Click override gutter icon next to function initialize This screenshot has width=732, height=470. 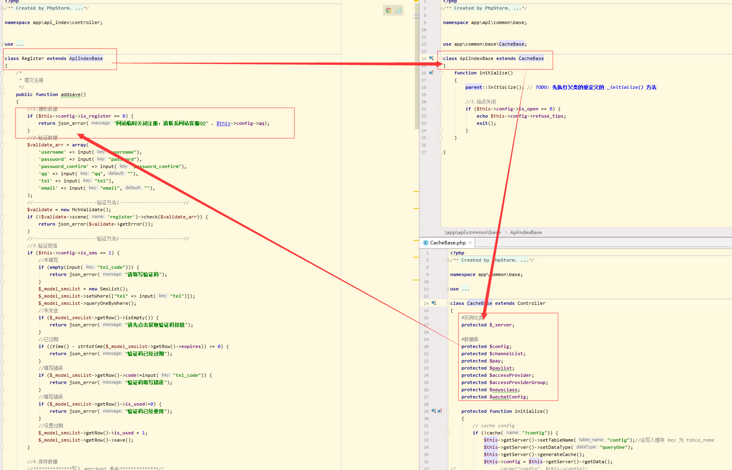(432, 73)
